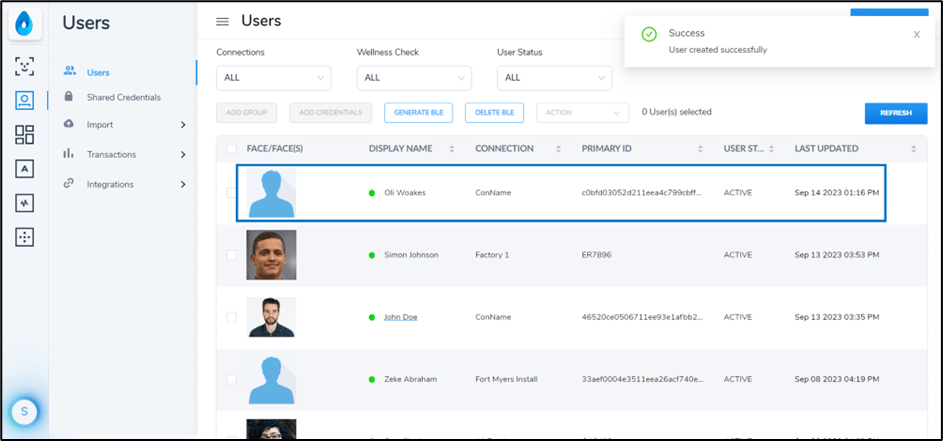Click the Factory 1 connection cell

[492, 255]
